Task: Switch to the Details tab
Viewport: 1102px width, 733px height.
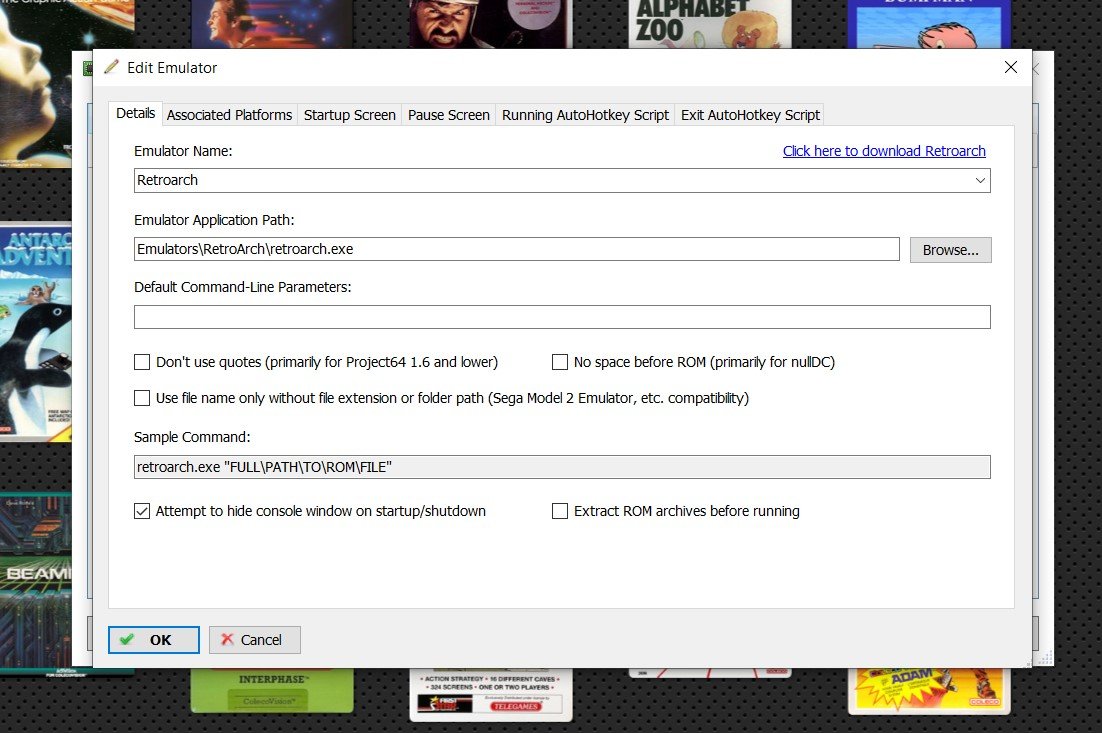Action: [x=135, y=113]
